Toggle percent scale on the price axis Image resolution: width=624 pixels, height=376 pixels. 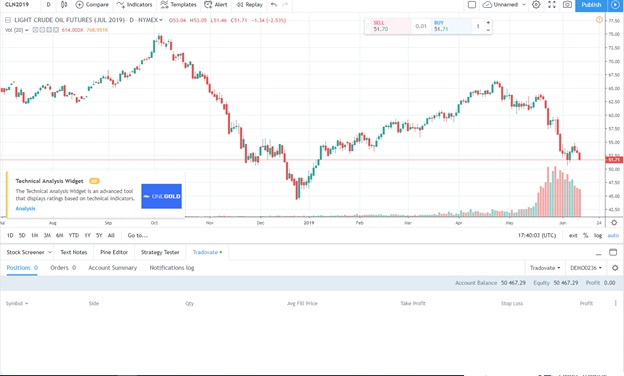click(x=585, y=236)
